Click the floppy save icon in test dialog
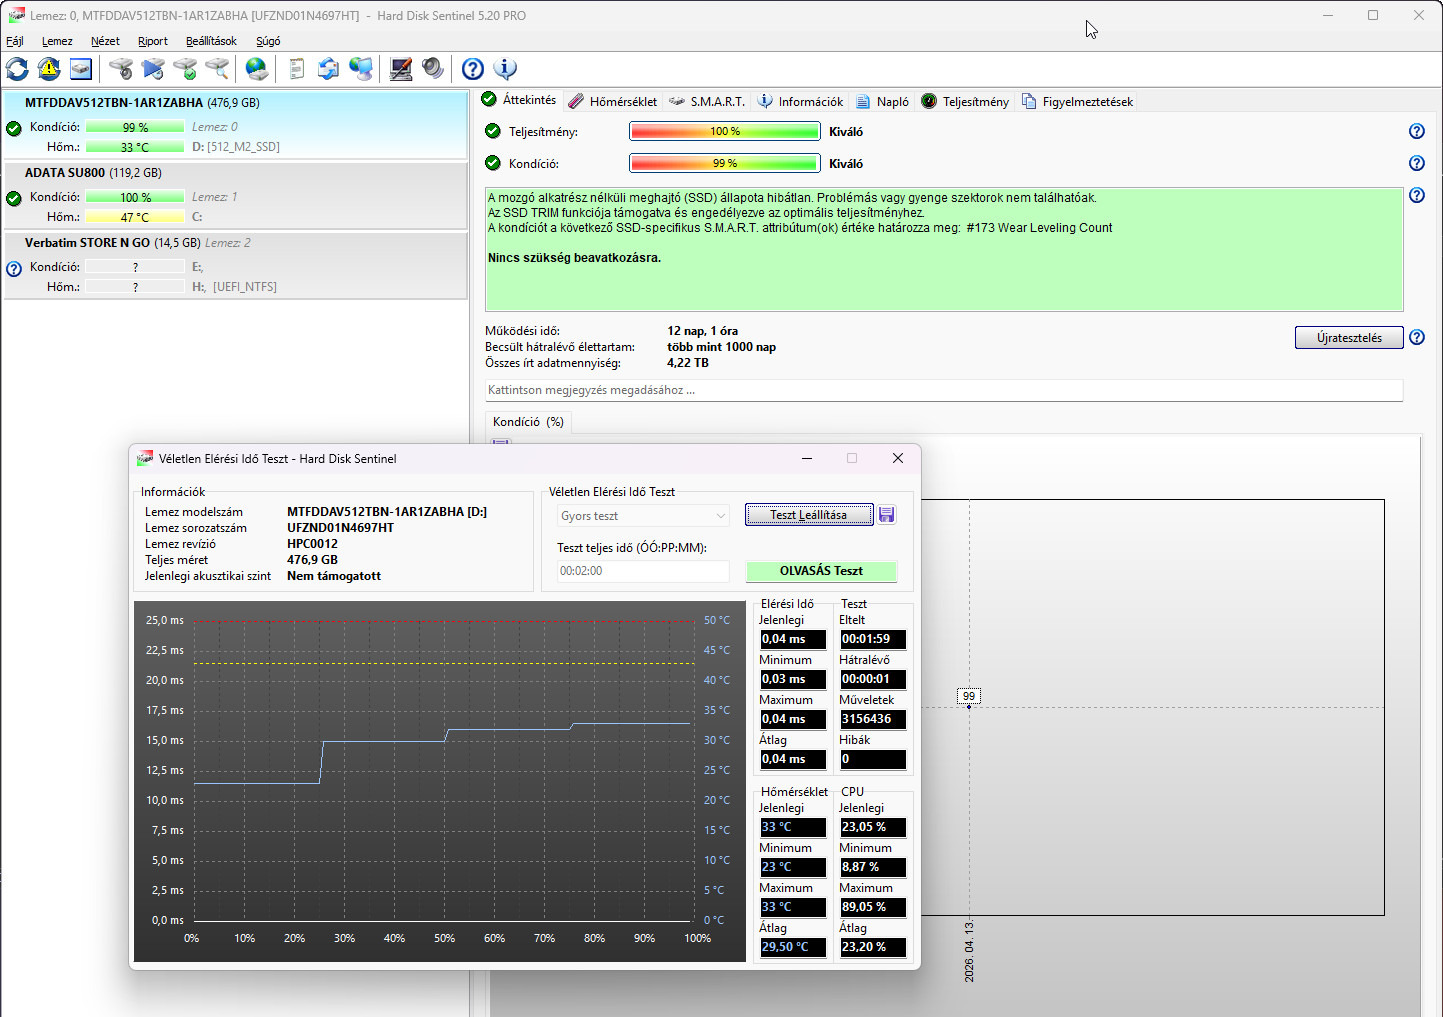Image resolution: width=1443 pixels, height=1017 pixels. (x=887, y=515)
